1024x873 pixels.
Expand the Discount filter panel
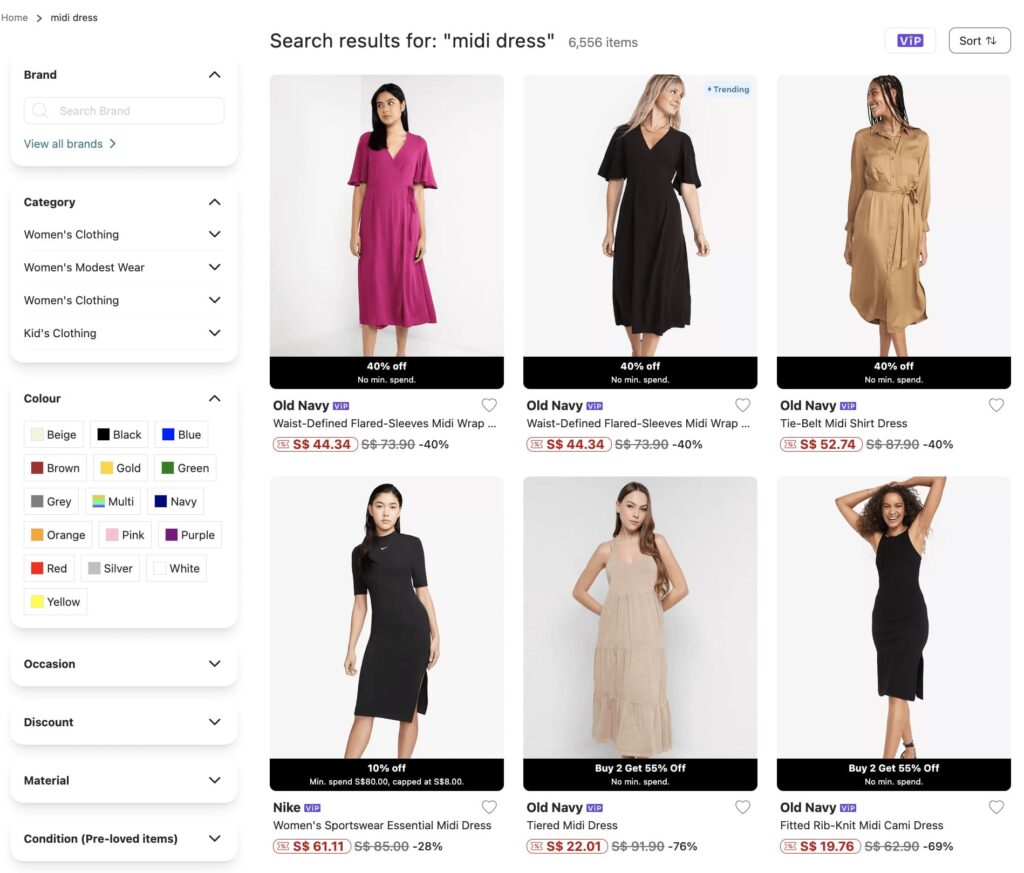124,722
